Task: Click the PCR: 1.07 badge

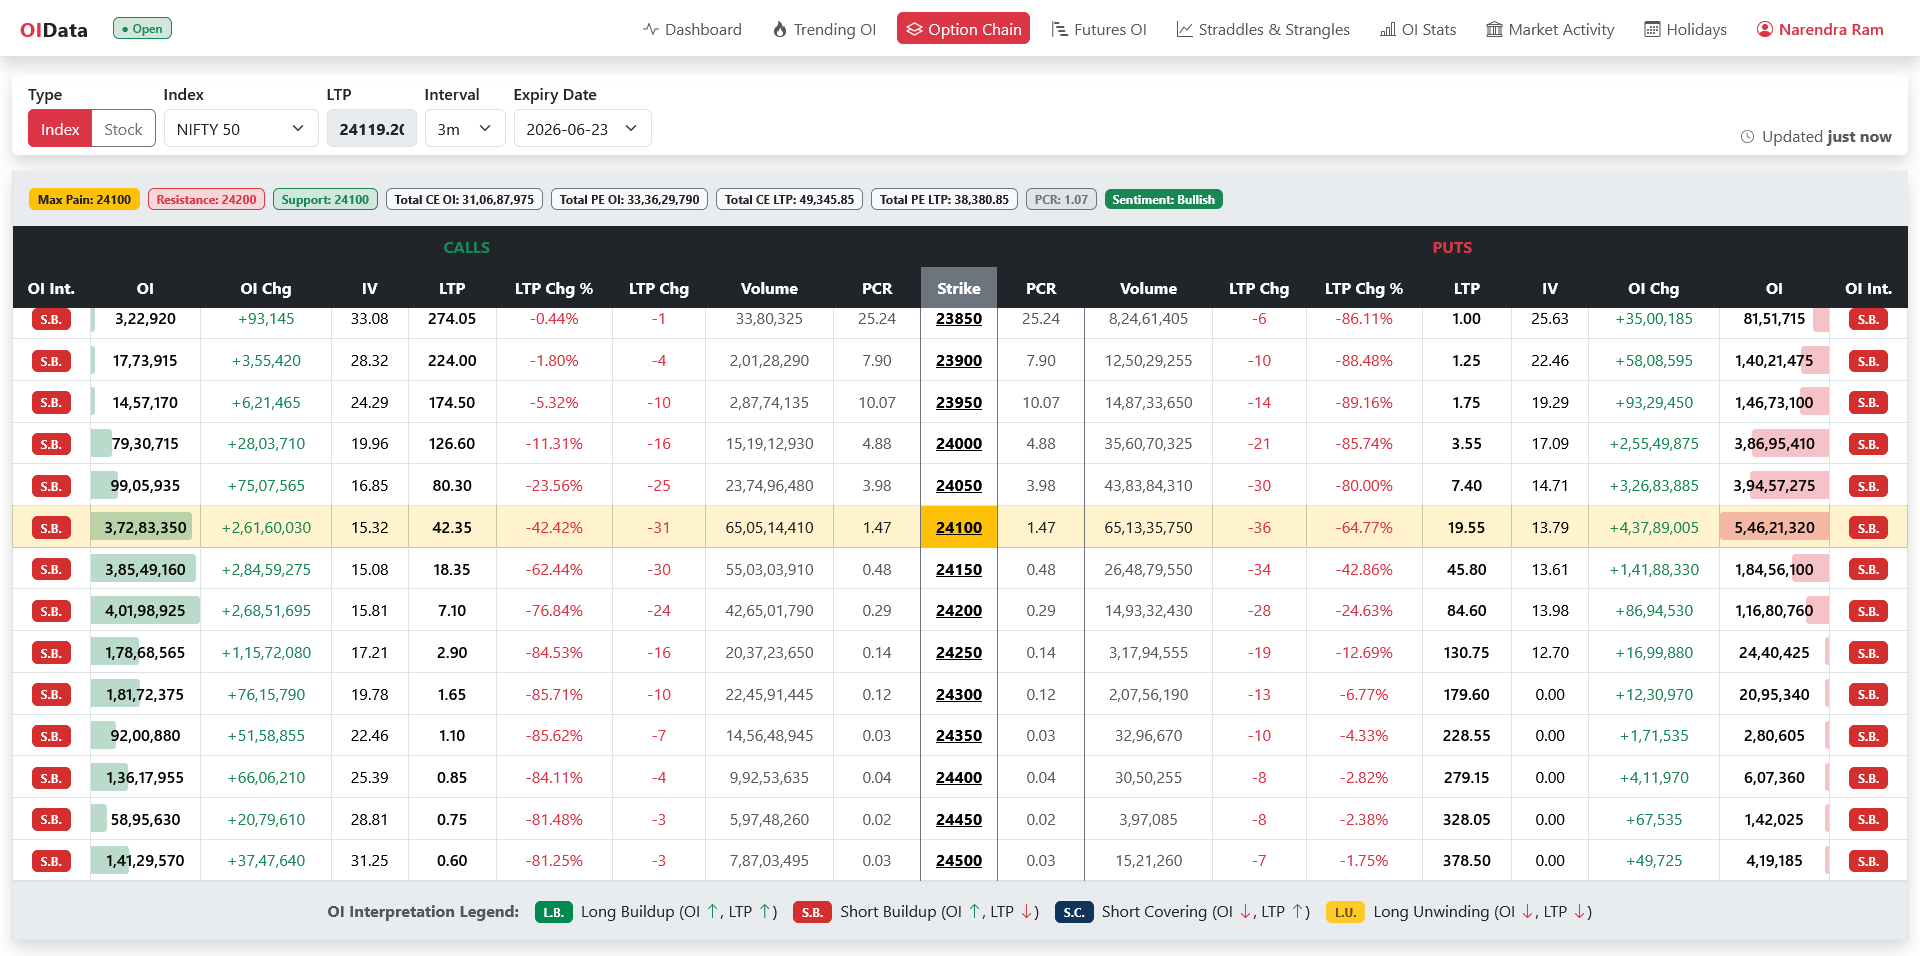Action: 1061,200
